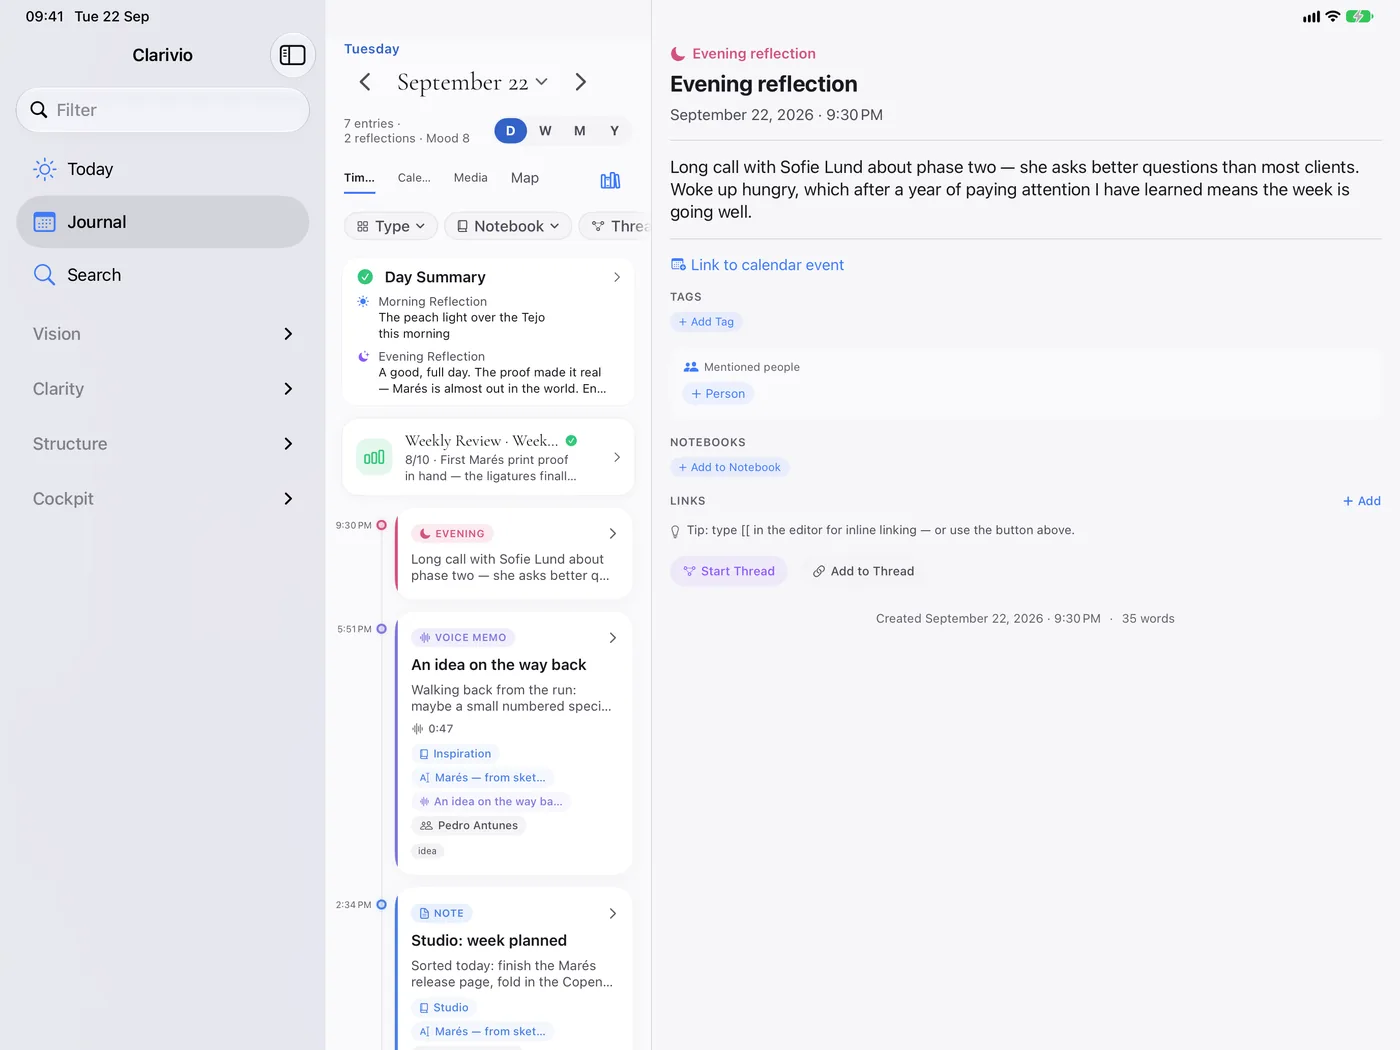Open the stats chart icon
The height and width of the screenshot is (1050, 1400).
point(610,180)
